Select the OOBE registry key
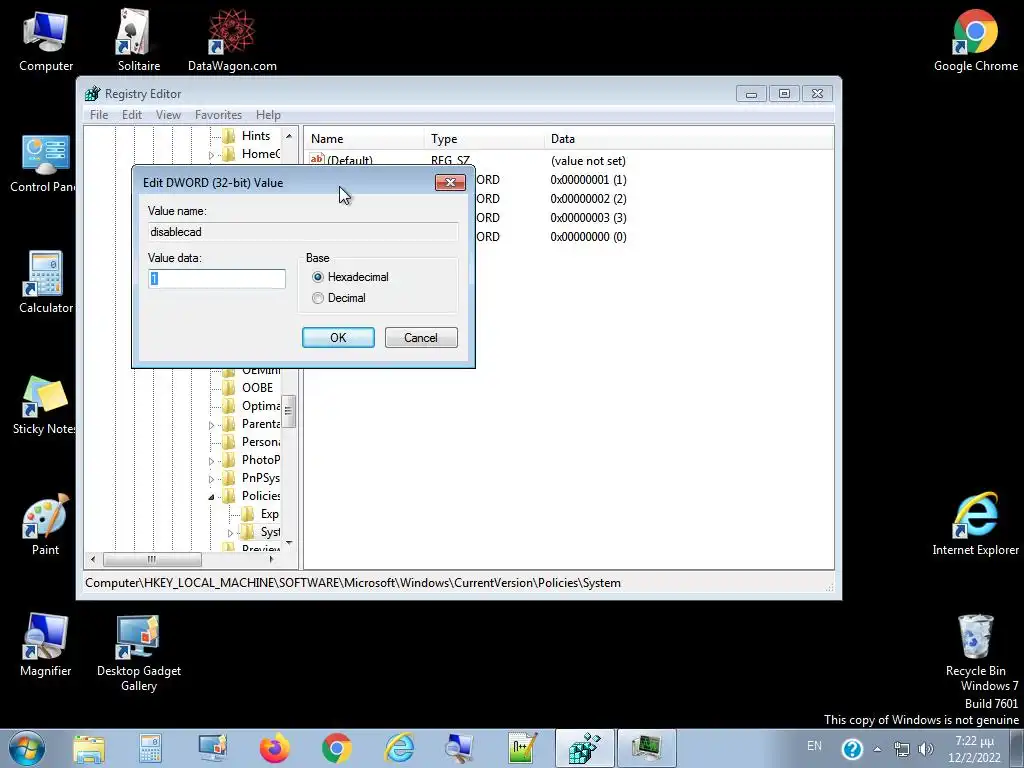The width and height of the screenshot is (1024, 768). coord(257,388)
